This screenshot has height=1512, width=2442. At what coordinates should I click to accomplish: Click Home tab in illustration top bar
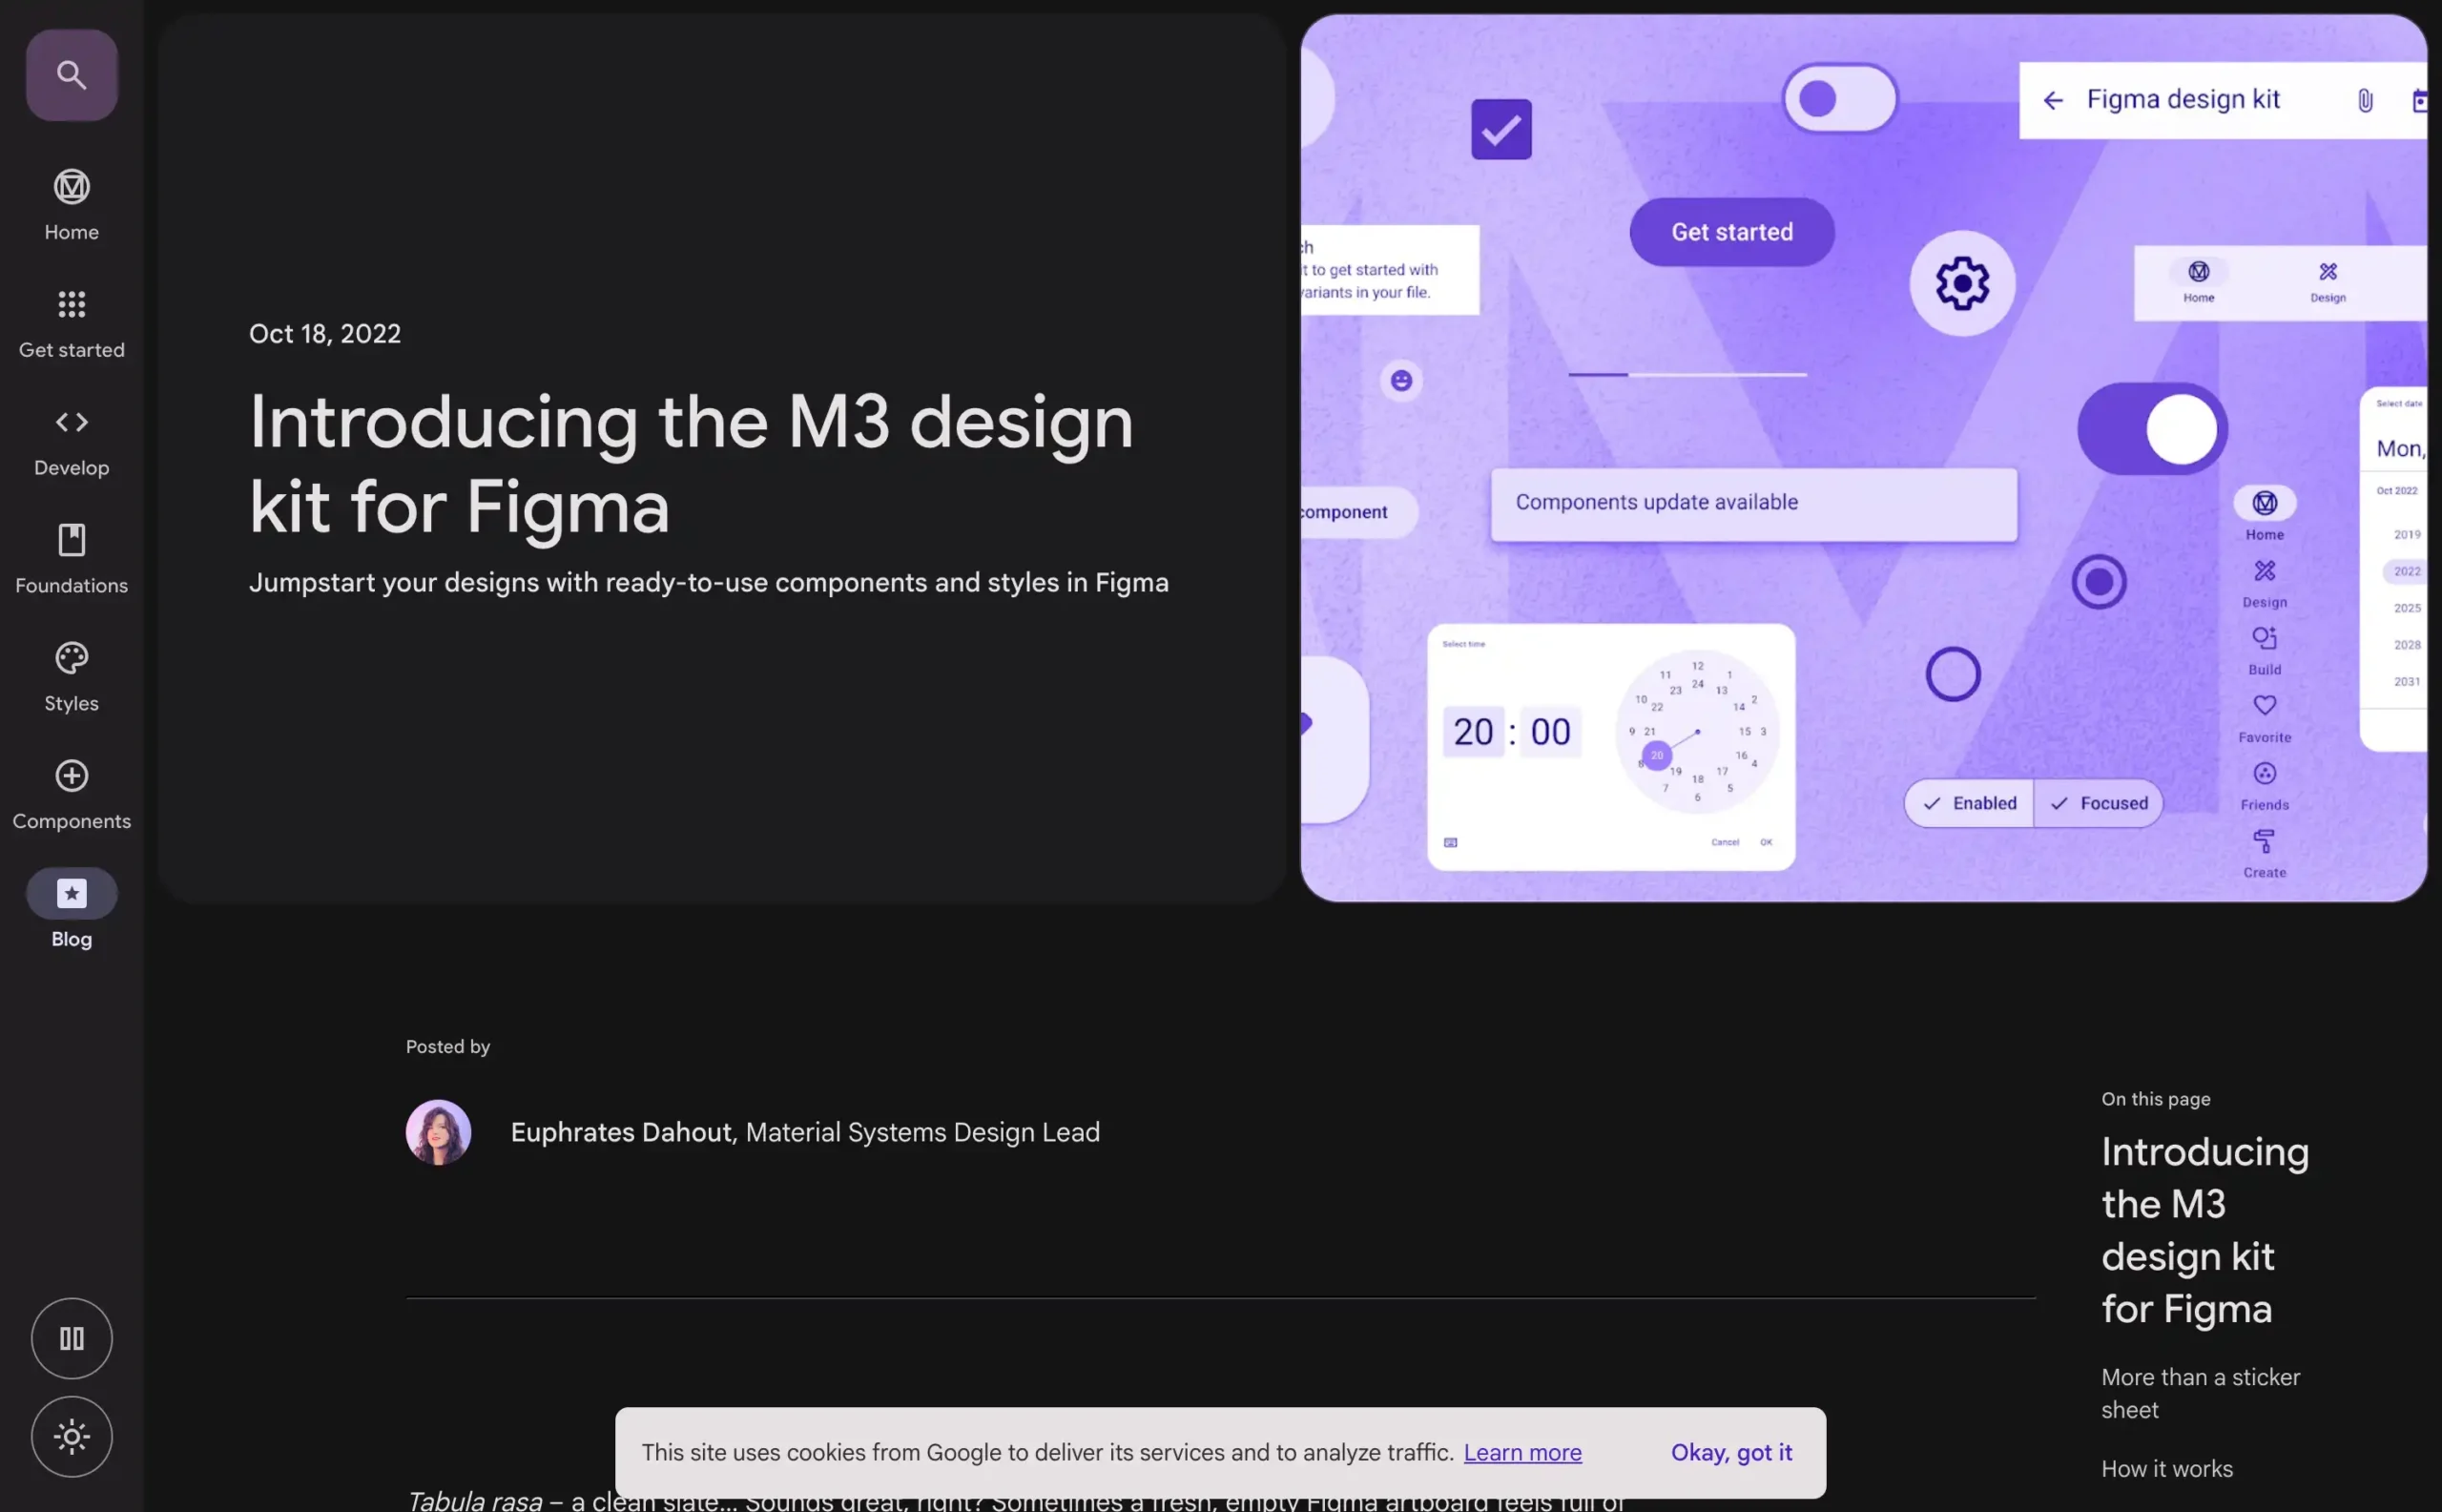pyautogui.click(x=2198, y=282)
